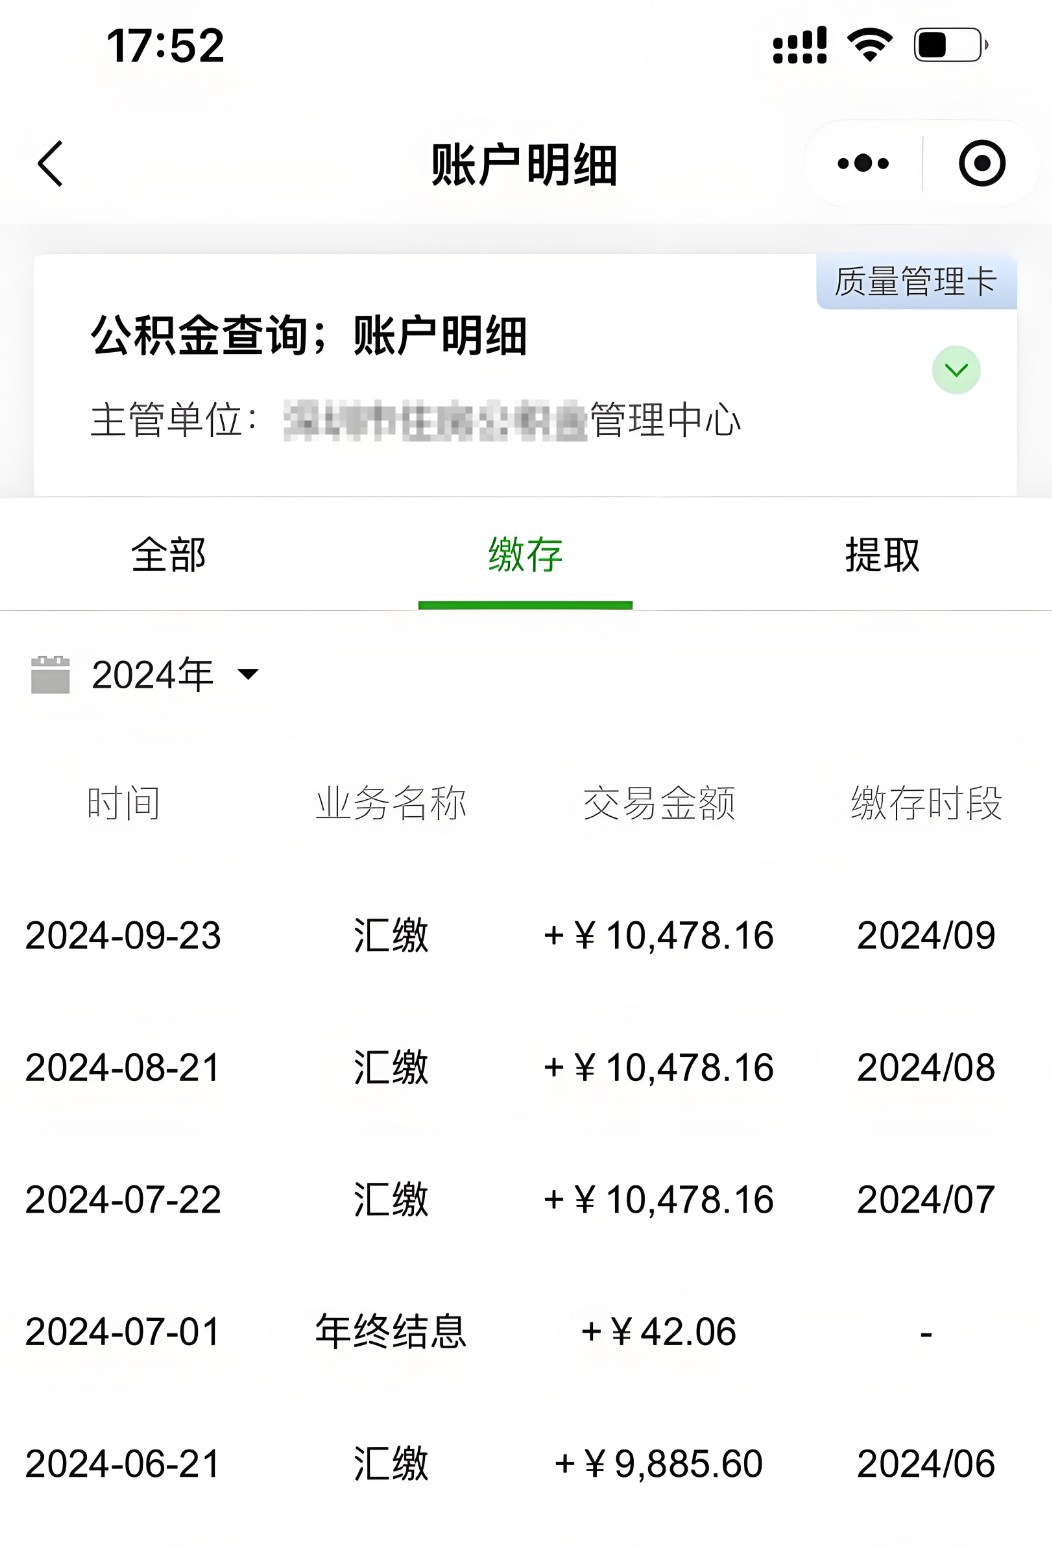Tap the cellular signal icon
The image size is (1052, 1546).
point(799,45)
